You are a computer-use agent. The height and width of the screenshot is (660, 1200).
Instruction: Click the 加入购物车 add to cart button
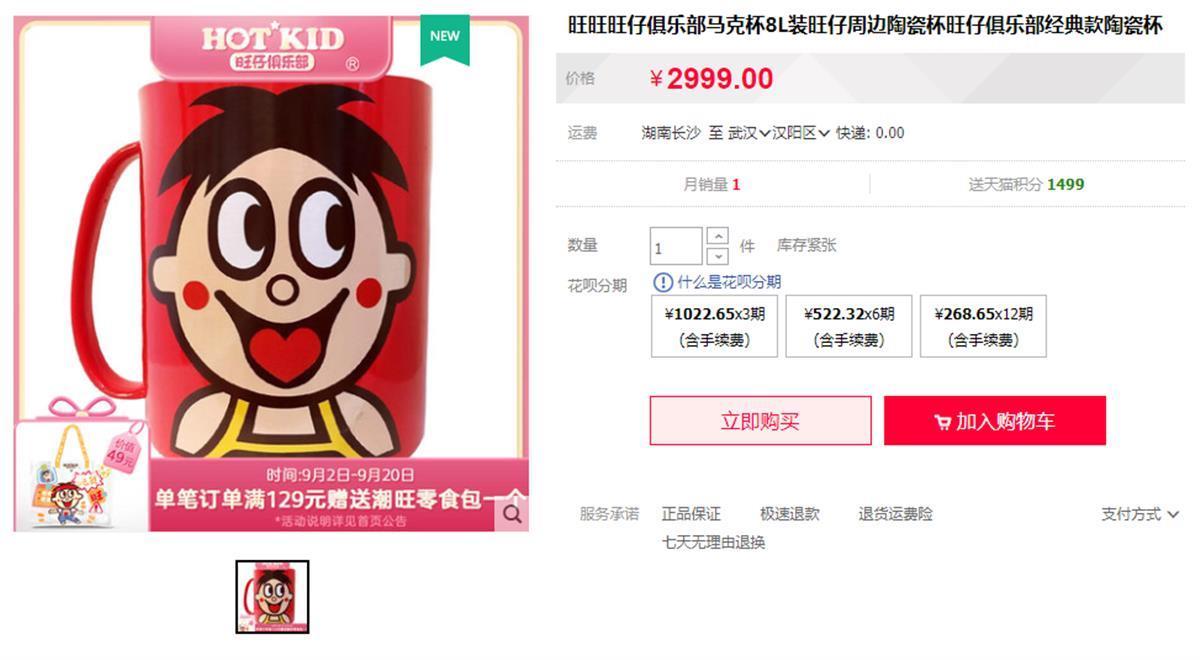[x=995, y=421]
